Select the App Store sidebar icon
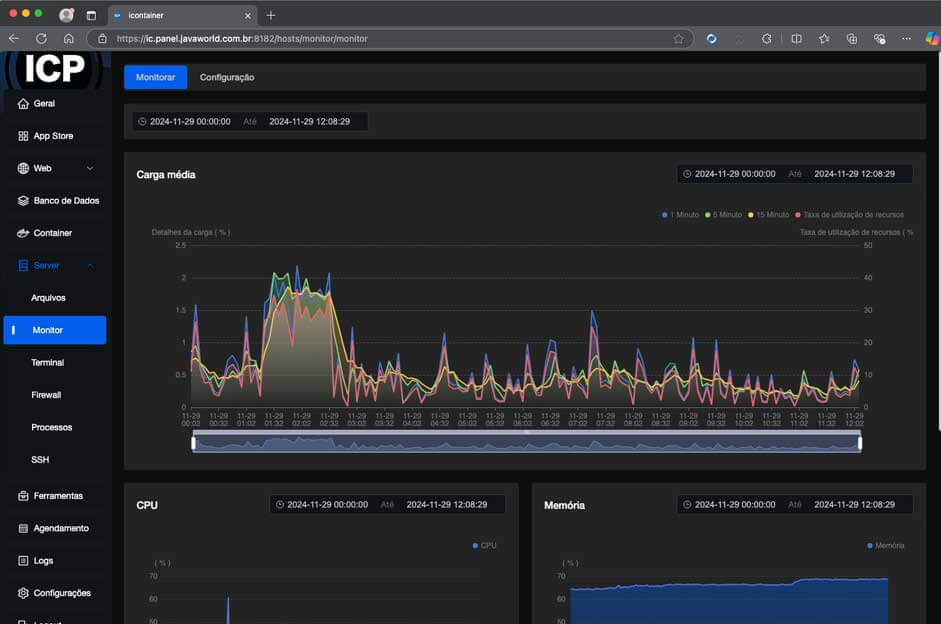The image size is (941, 624). pos(22,135)
